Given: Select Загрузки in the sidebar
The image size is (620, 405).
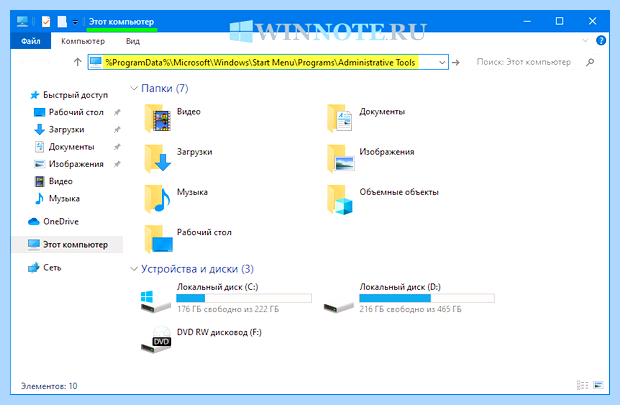Looking at the screenshot, I should [66, 129].
